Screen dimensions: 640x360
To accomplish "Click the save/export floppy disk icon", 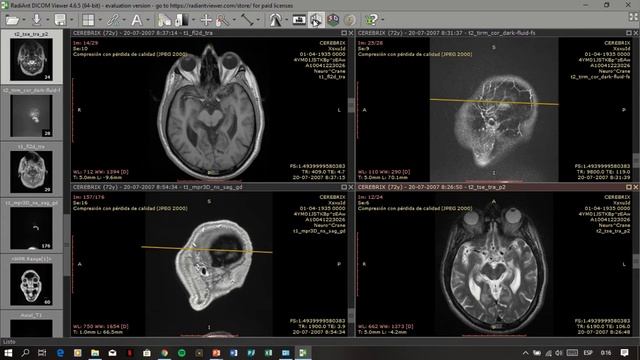I will tap(60, 20).
